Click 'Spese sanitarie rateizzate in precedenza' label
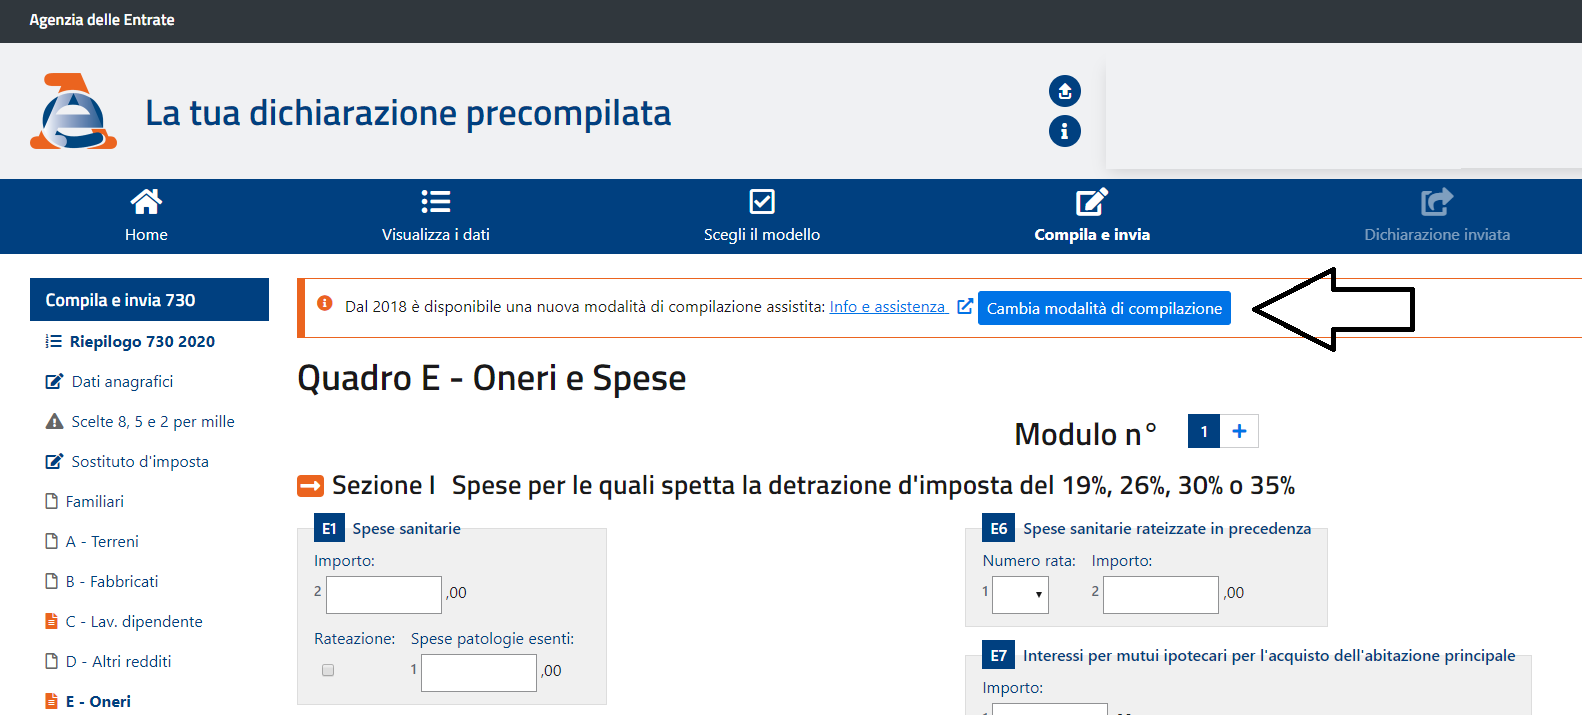Screen dimensions: 1582x715 coord(1167,528)
